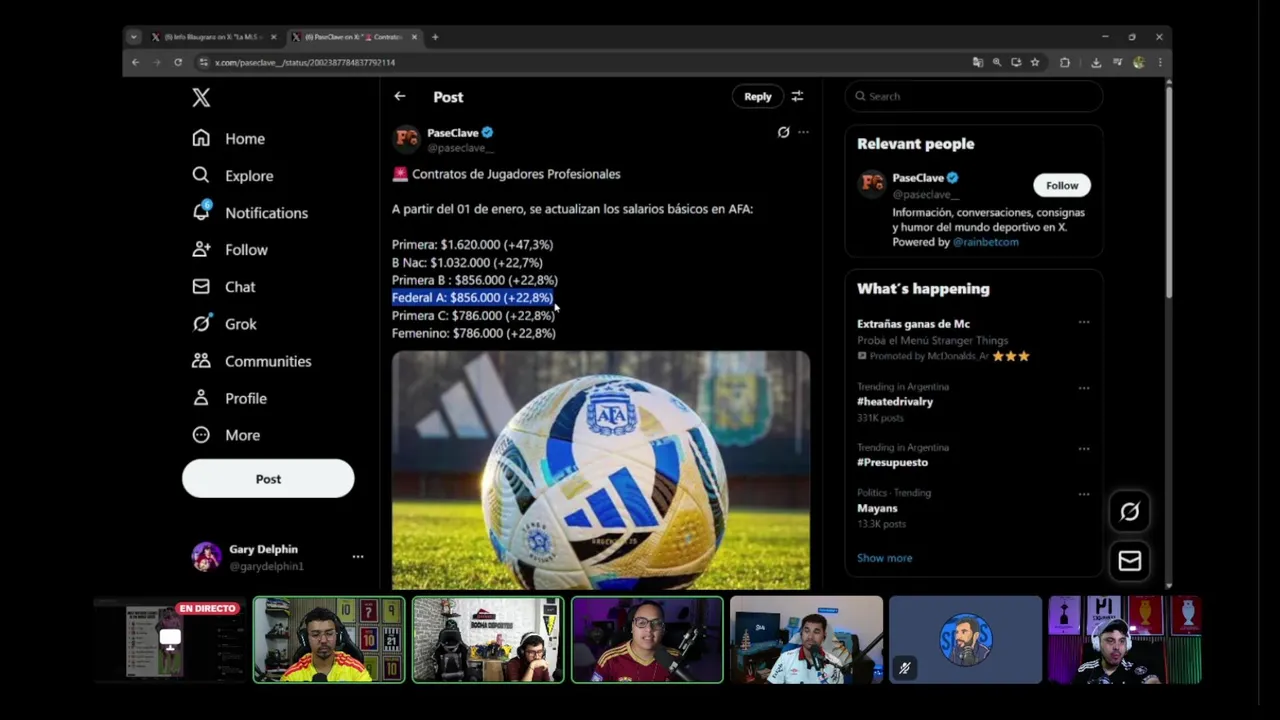1280x720 pixels.
Task: Open Notifications
Action: tap(250, 212)
